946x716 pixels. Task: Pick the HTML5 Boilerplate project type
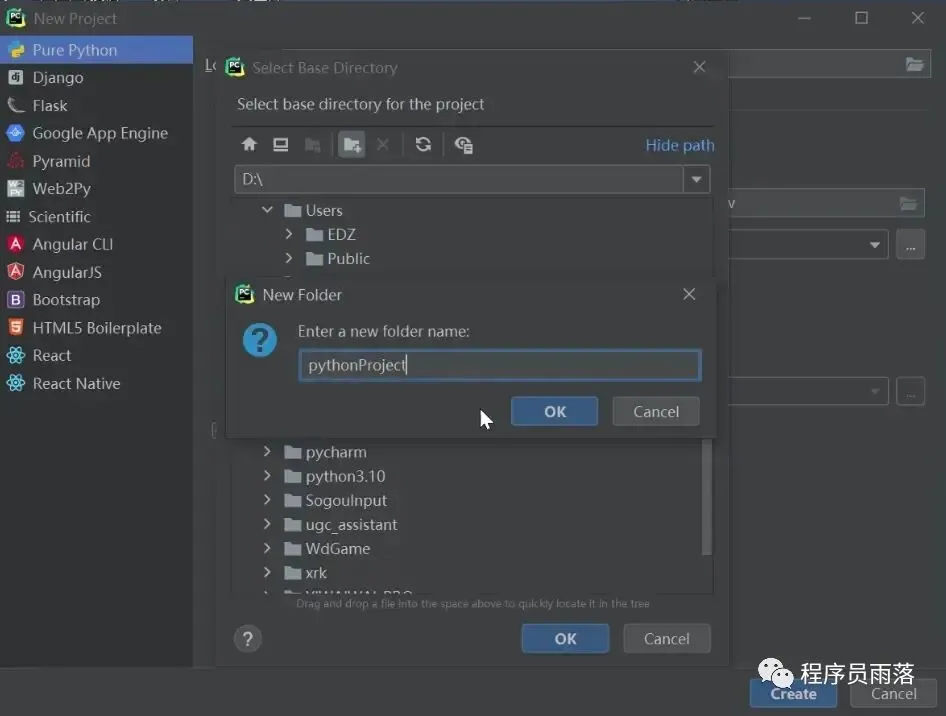tap(97, 328)
